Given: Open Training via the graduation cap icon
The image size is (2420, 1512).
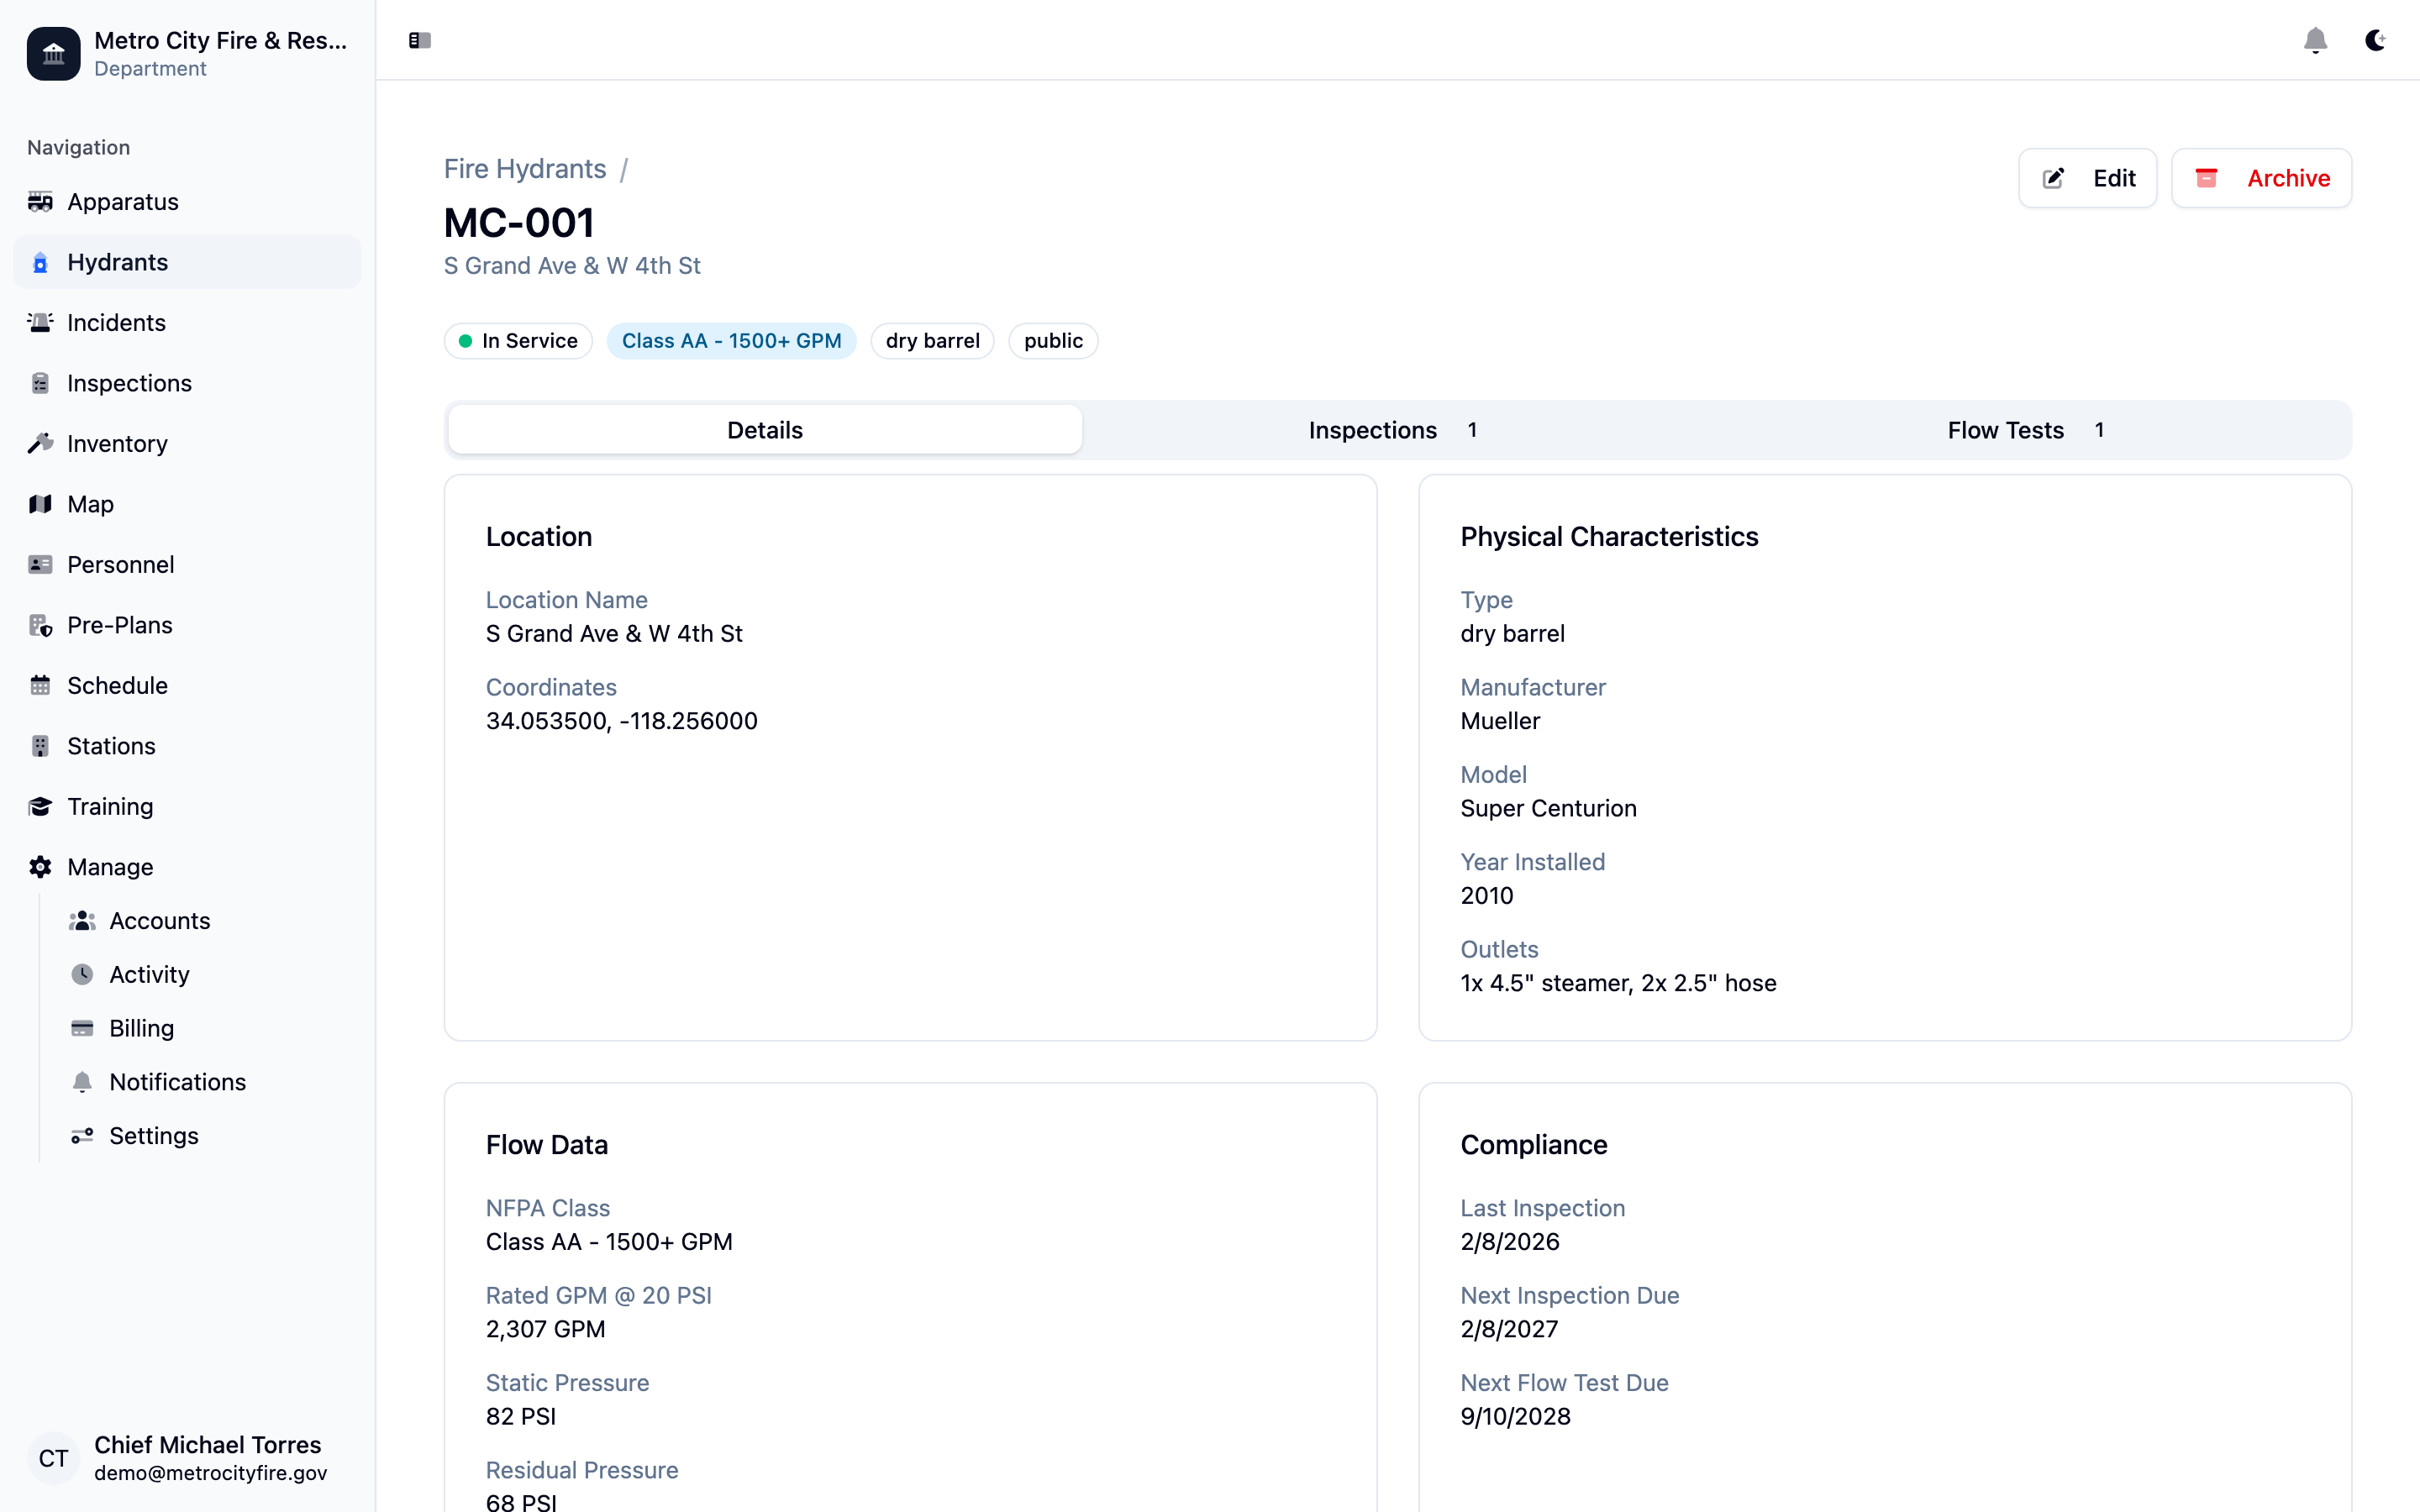Looking at the screenshot, I should tap(40, 807).
